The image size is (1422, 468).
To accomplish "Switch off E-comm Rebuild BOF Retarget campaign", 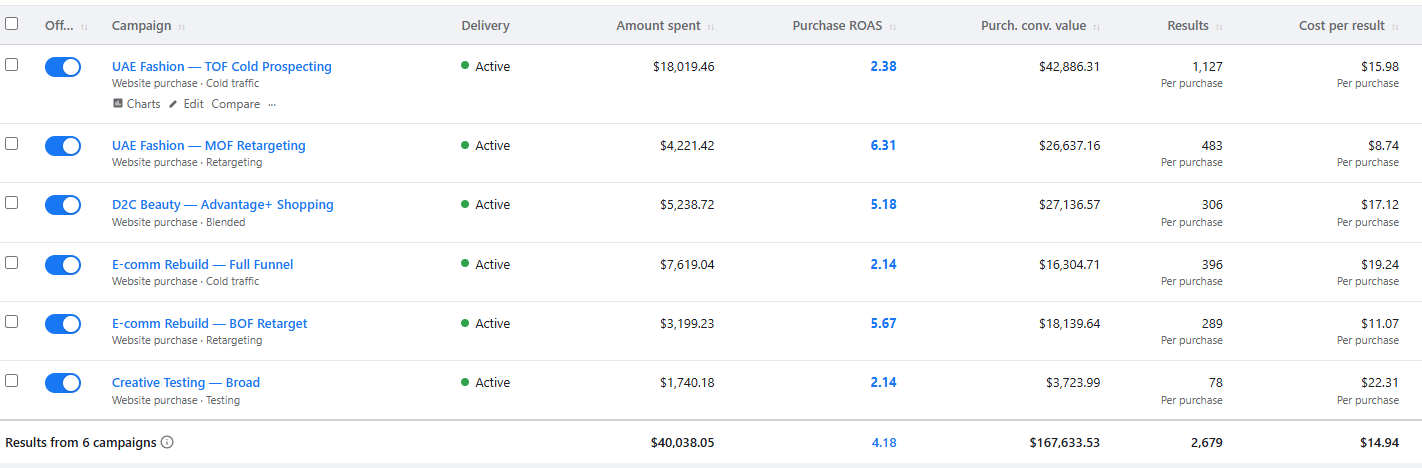I will click(x=63, y=324).
